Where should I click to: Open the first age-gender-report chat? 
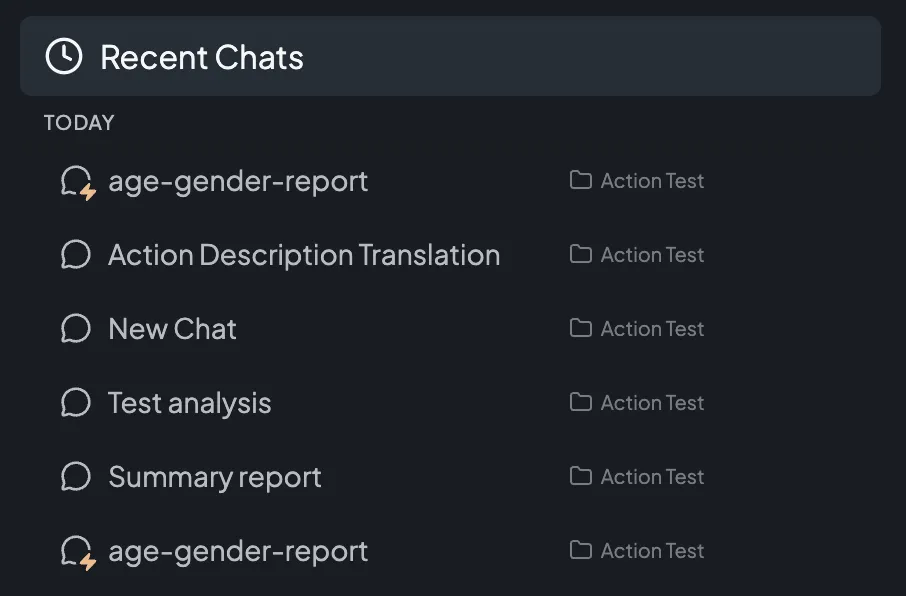[237, 182]
